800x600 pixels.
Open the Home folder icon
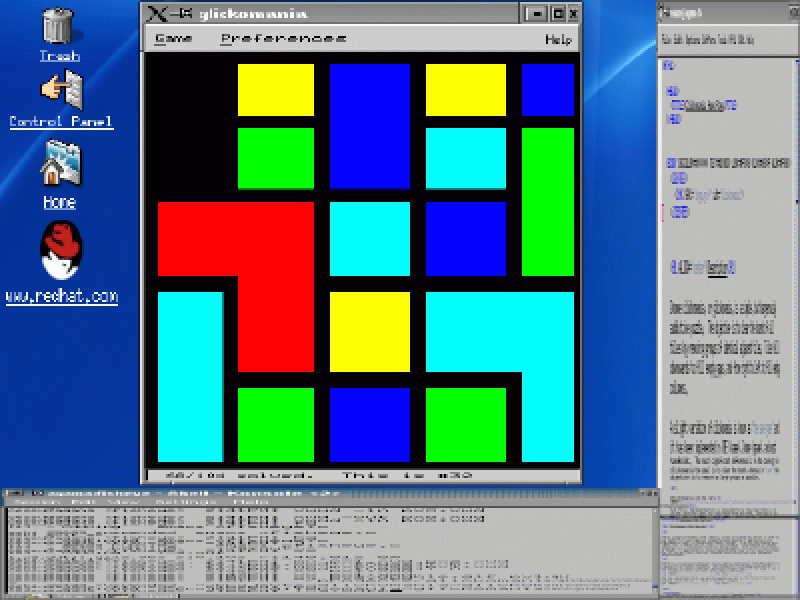click(x=59, y=163)
